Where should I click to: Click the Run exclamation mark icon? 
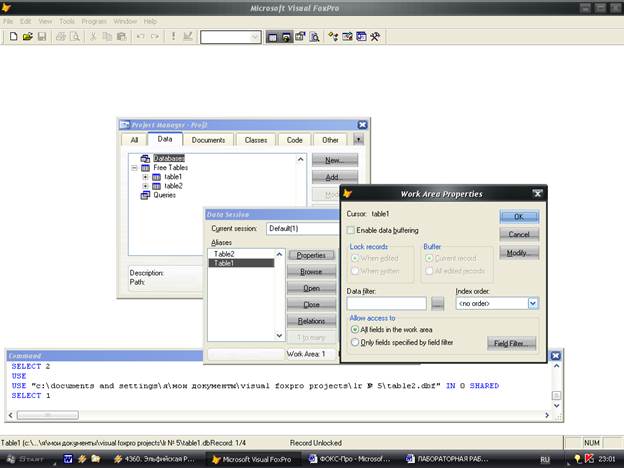pos(173,37)
